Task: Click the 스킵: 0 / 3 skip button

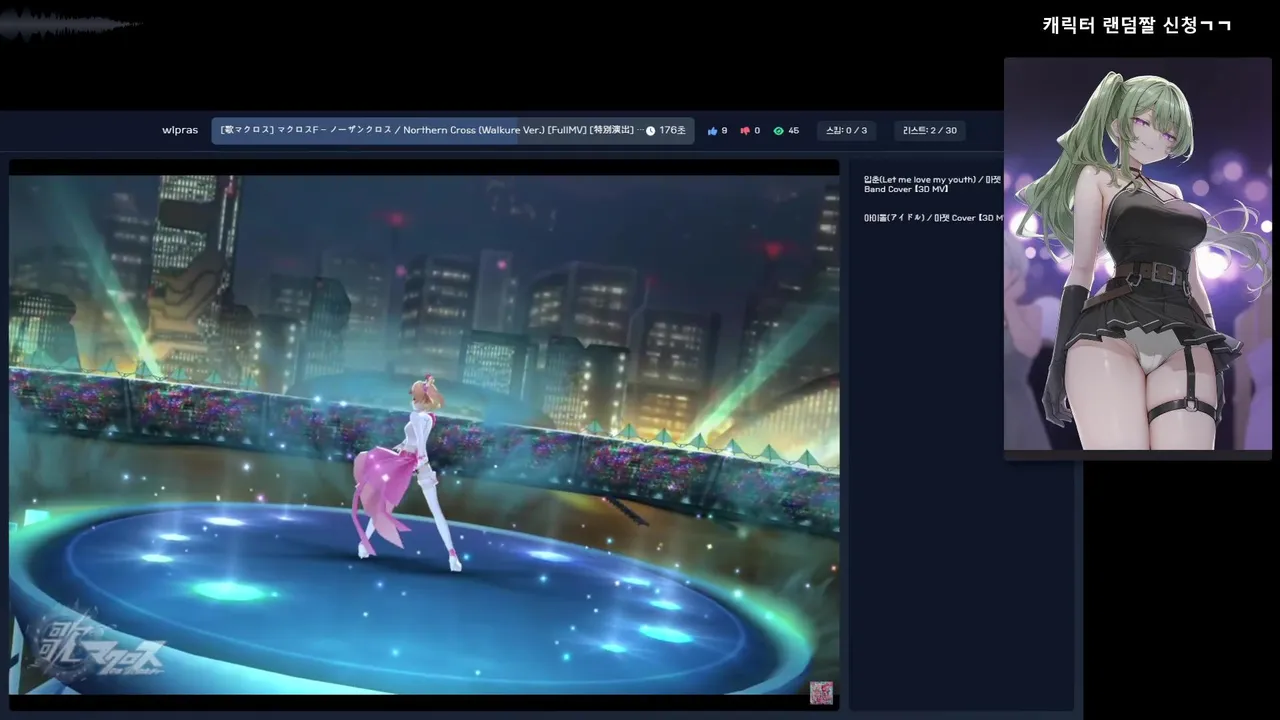Action: tap(847, 131)
